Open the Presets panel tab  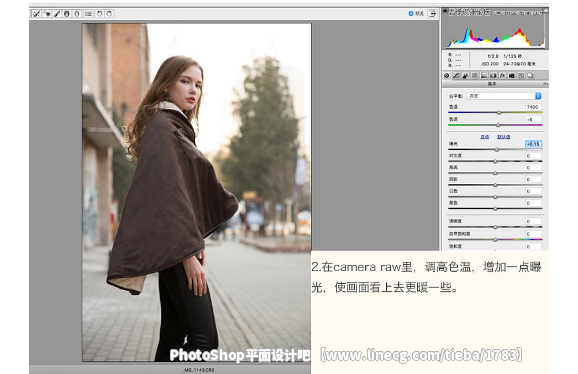tap(521, 76)
